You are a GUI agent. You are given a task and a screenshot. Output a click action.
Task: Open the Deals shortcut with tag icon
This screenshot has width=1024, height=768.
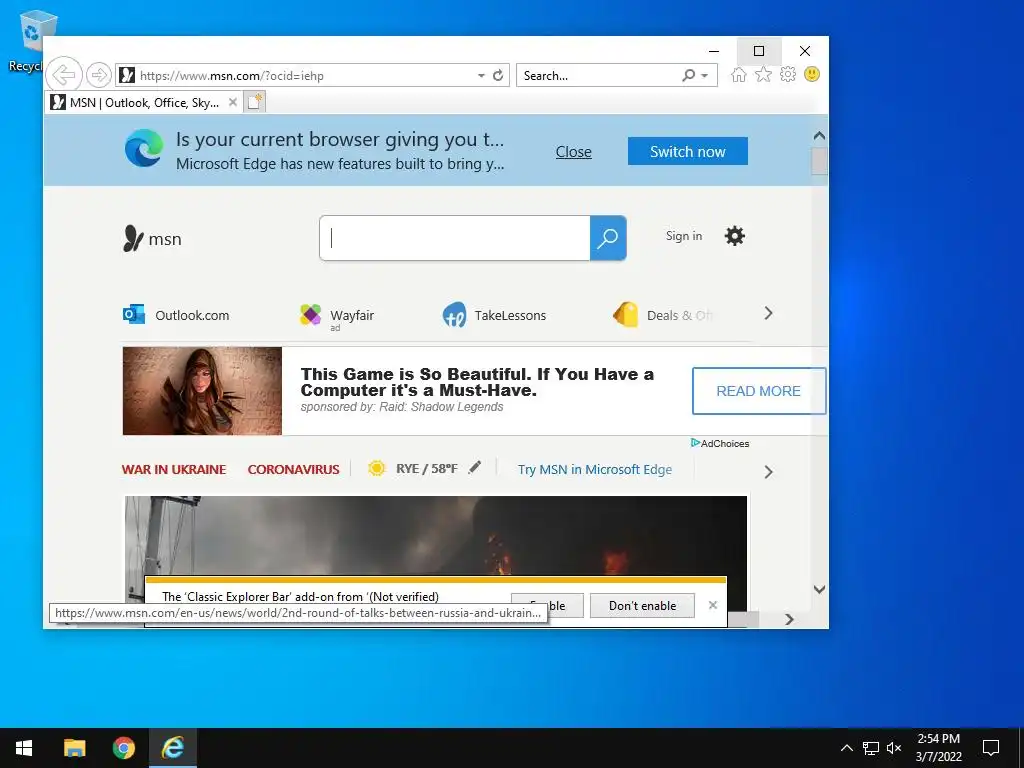click(x=662, y=315)
